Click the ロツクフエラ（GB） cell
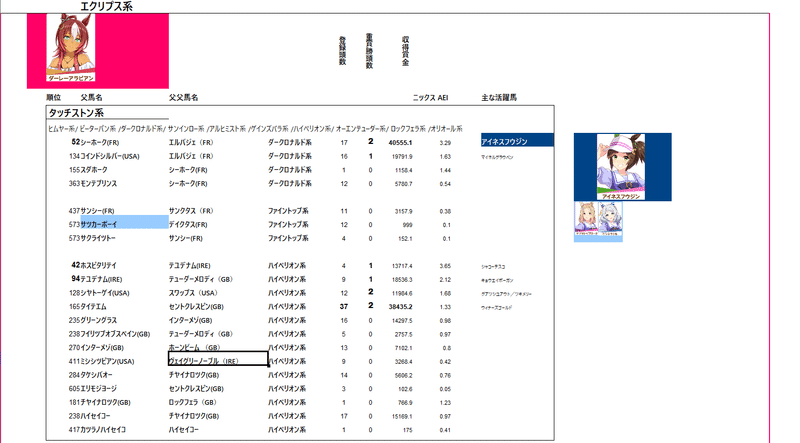 click(x=194, y=403)
